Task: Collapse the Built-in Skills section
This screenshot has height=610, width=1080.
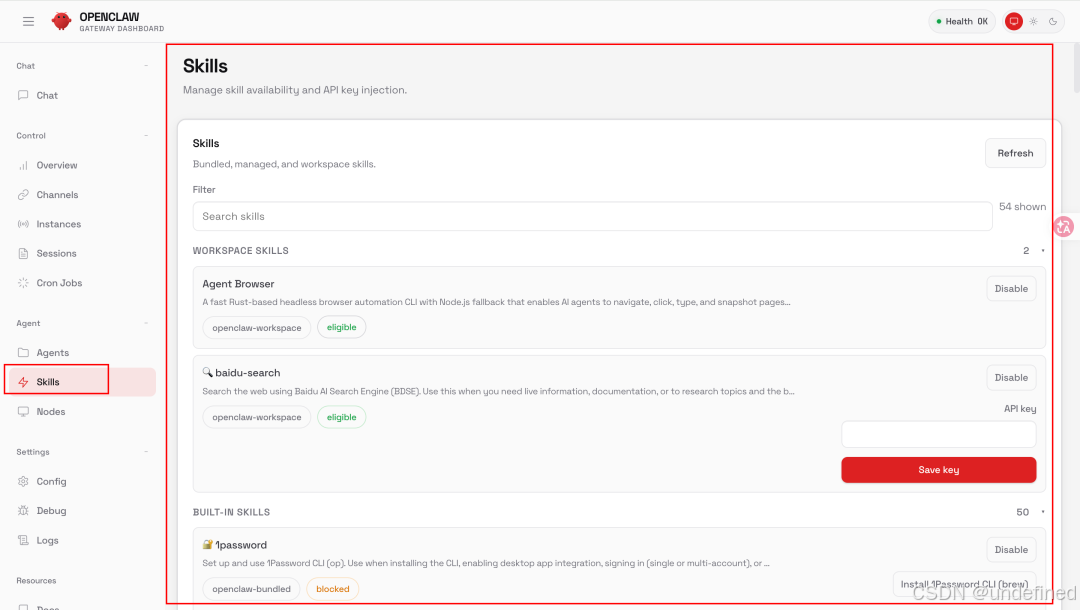Action: (1042, 512)
